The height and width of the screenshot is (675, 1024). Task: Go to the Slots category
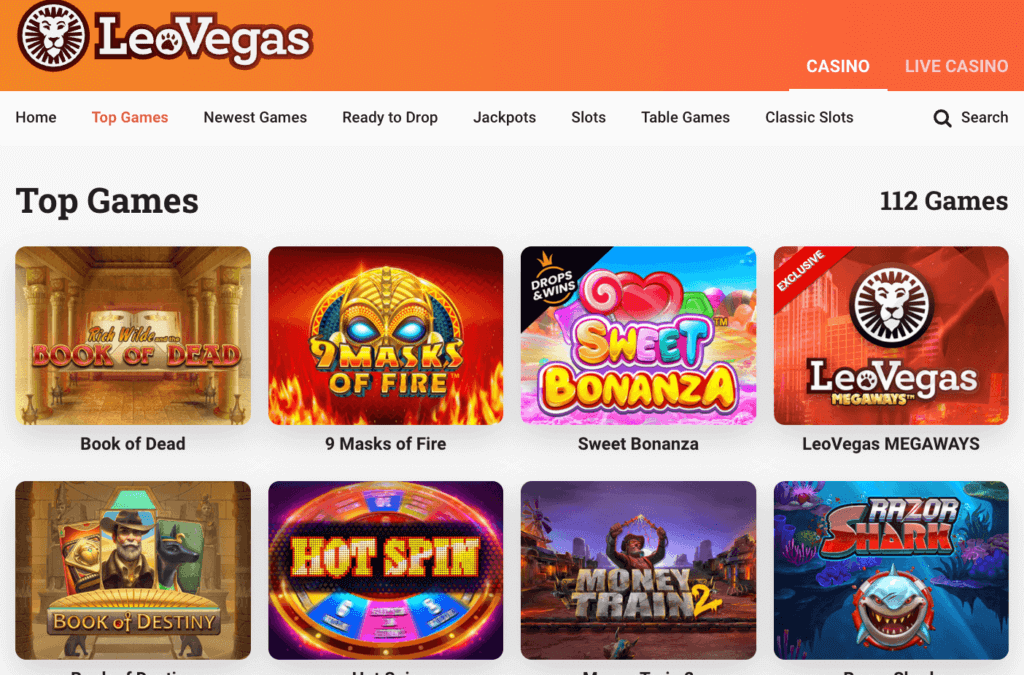tap(588, 118)
